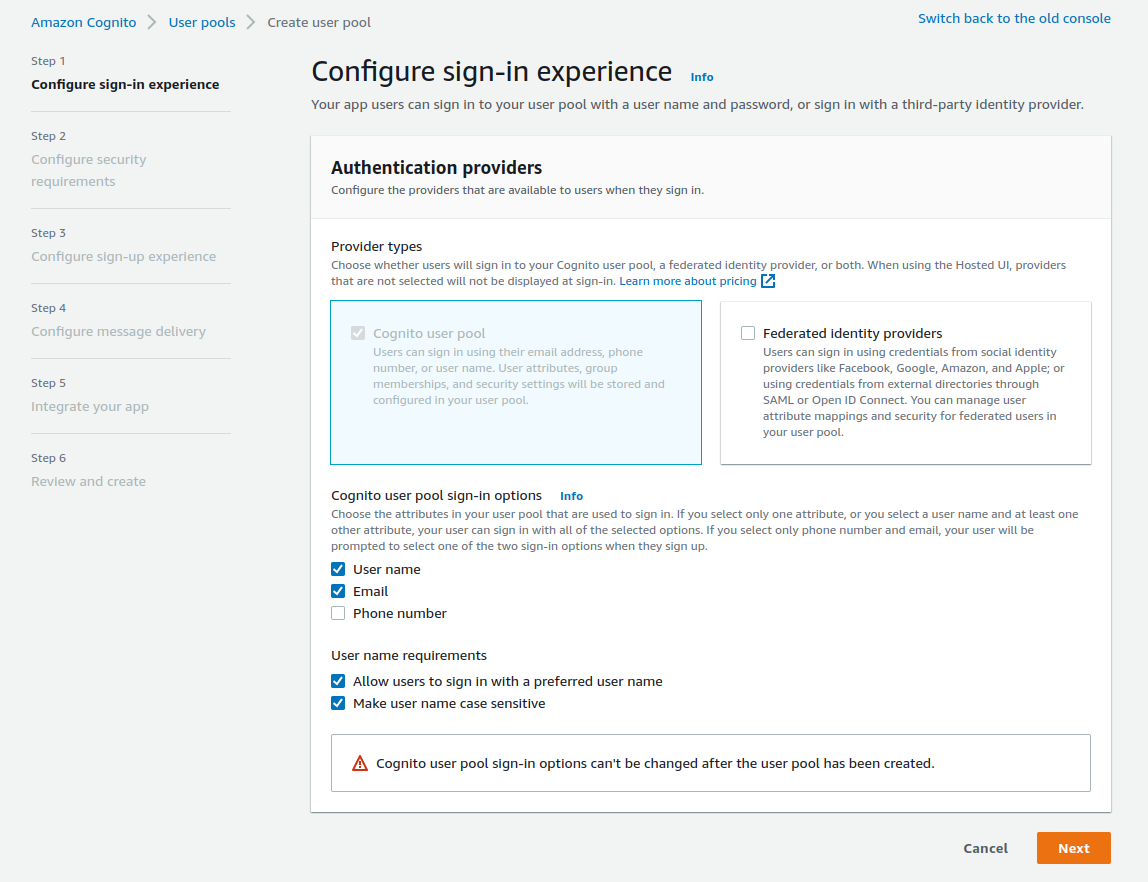Tick the Federated identity providers checkbox
This screenshot has height=882, width=1148.
(748, 333)
